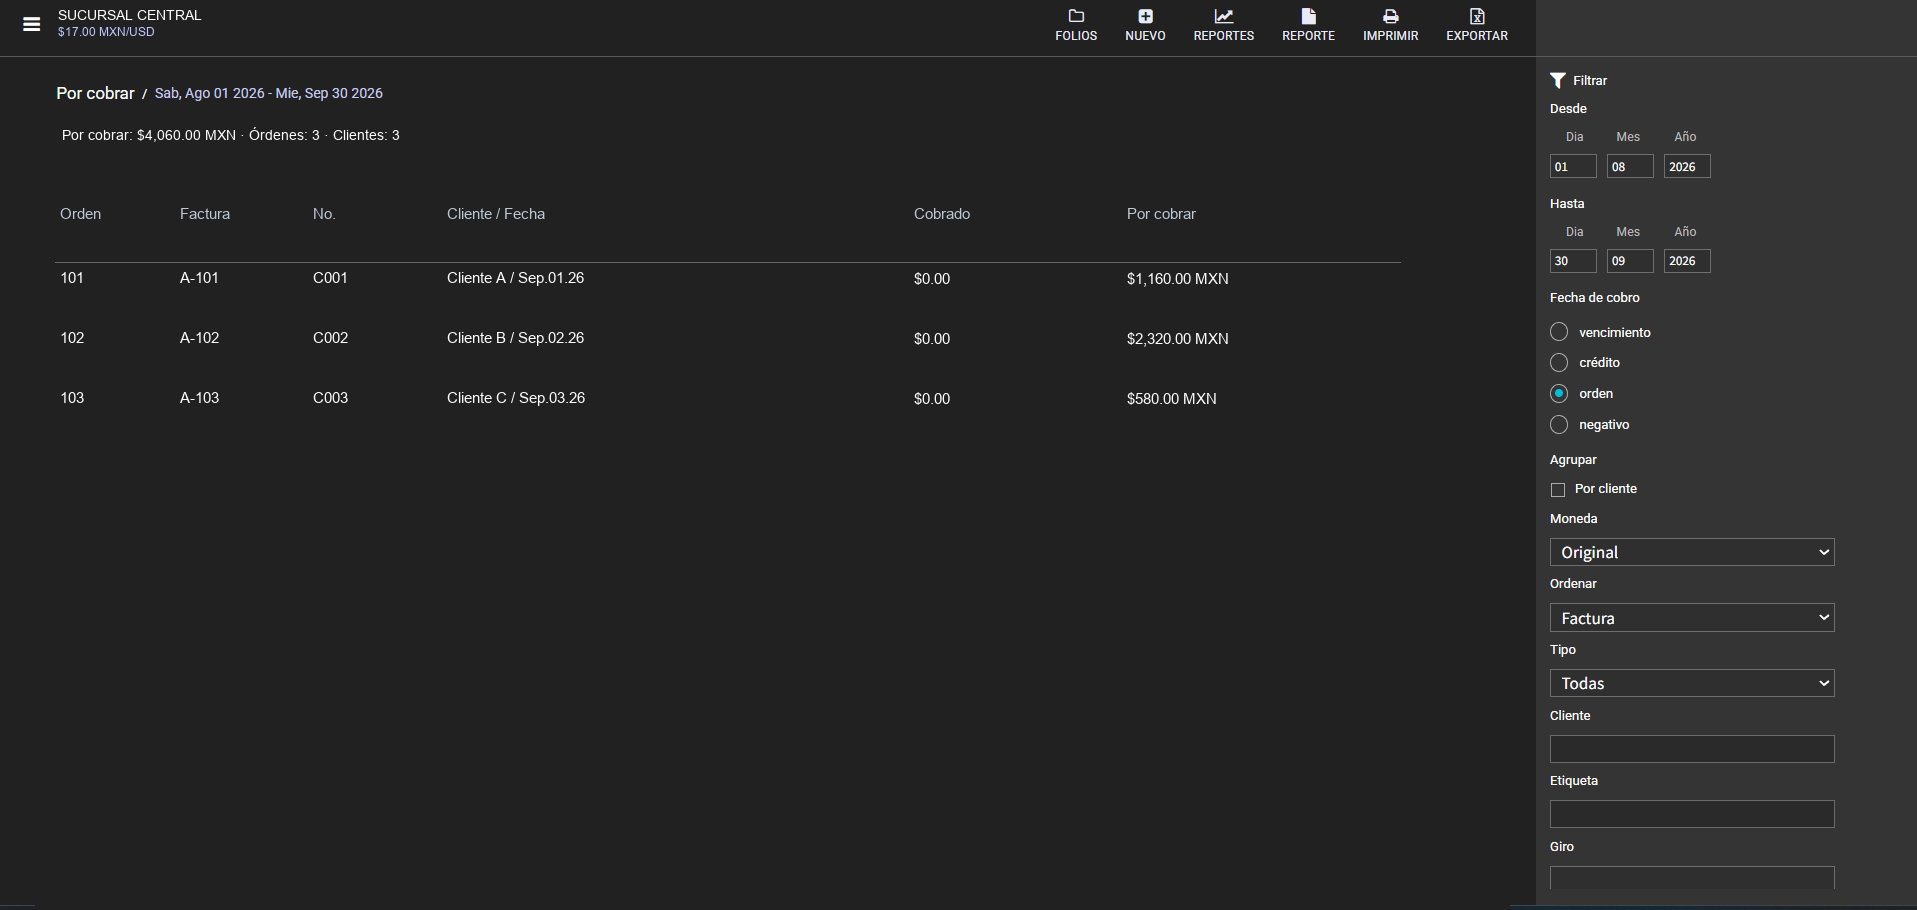The height and width of the screenshot is (910, 1917).
Task: Select the crédito radio option
Action: [x=1558, y=363]
